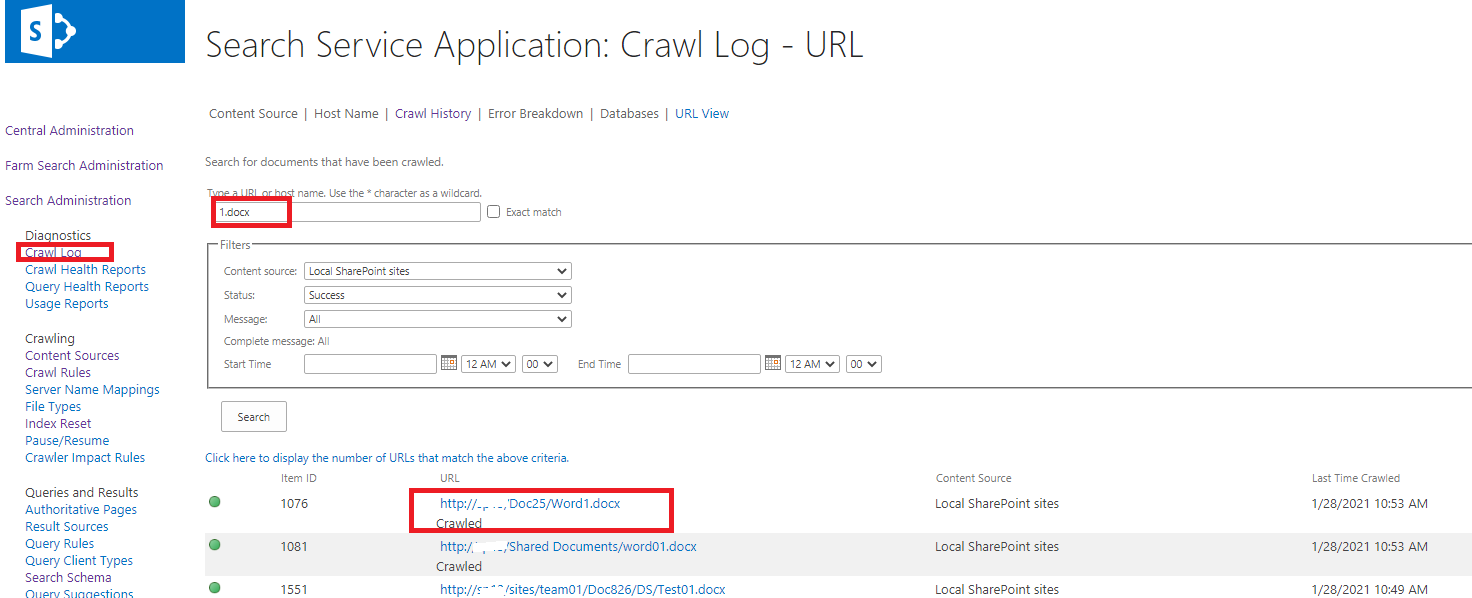Click Item ID 1076 cell
Viewport: 1472px width, 598px height.
[x=295, y=504]
